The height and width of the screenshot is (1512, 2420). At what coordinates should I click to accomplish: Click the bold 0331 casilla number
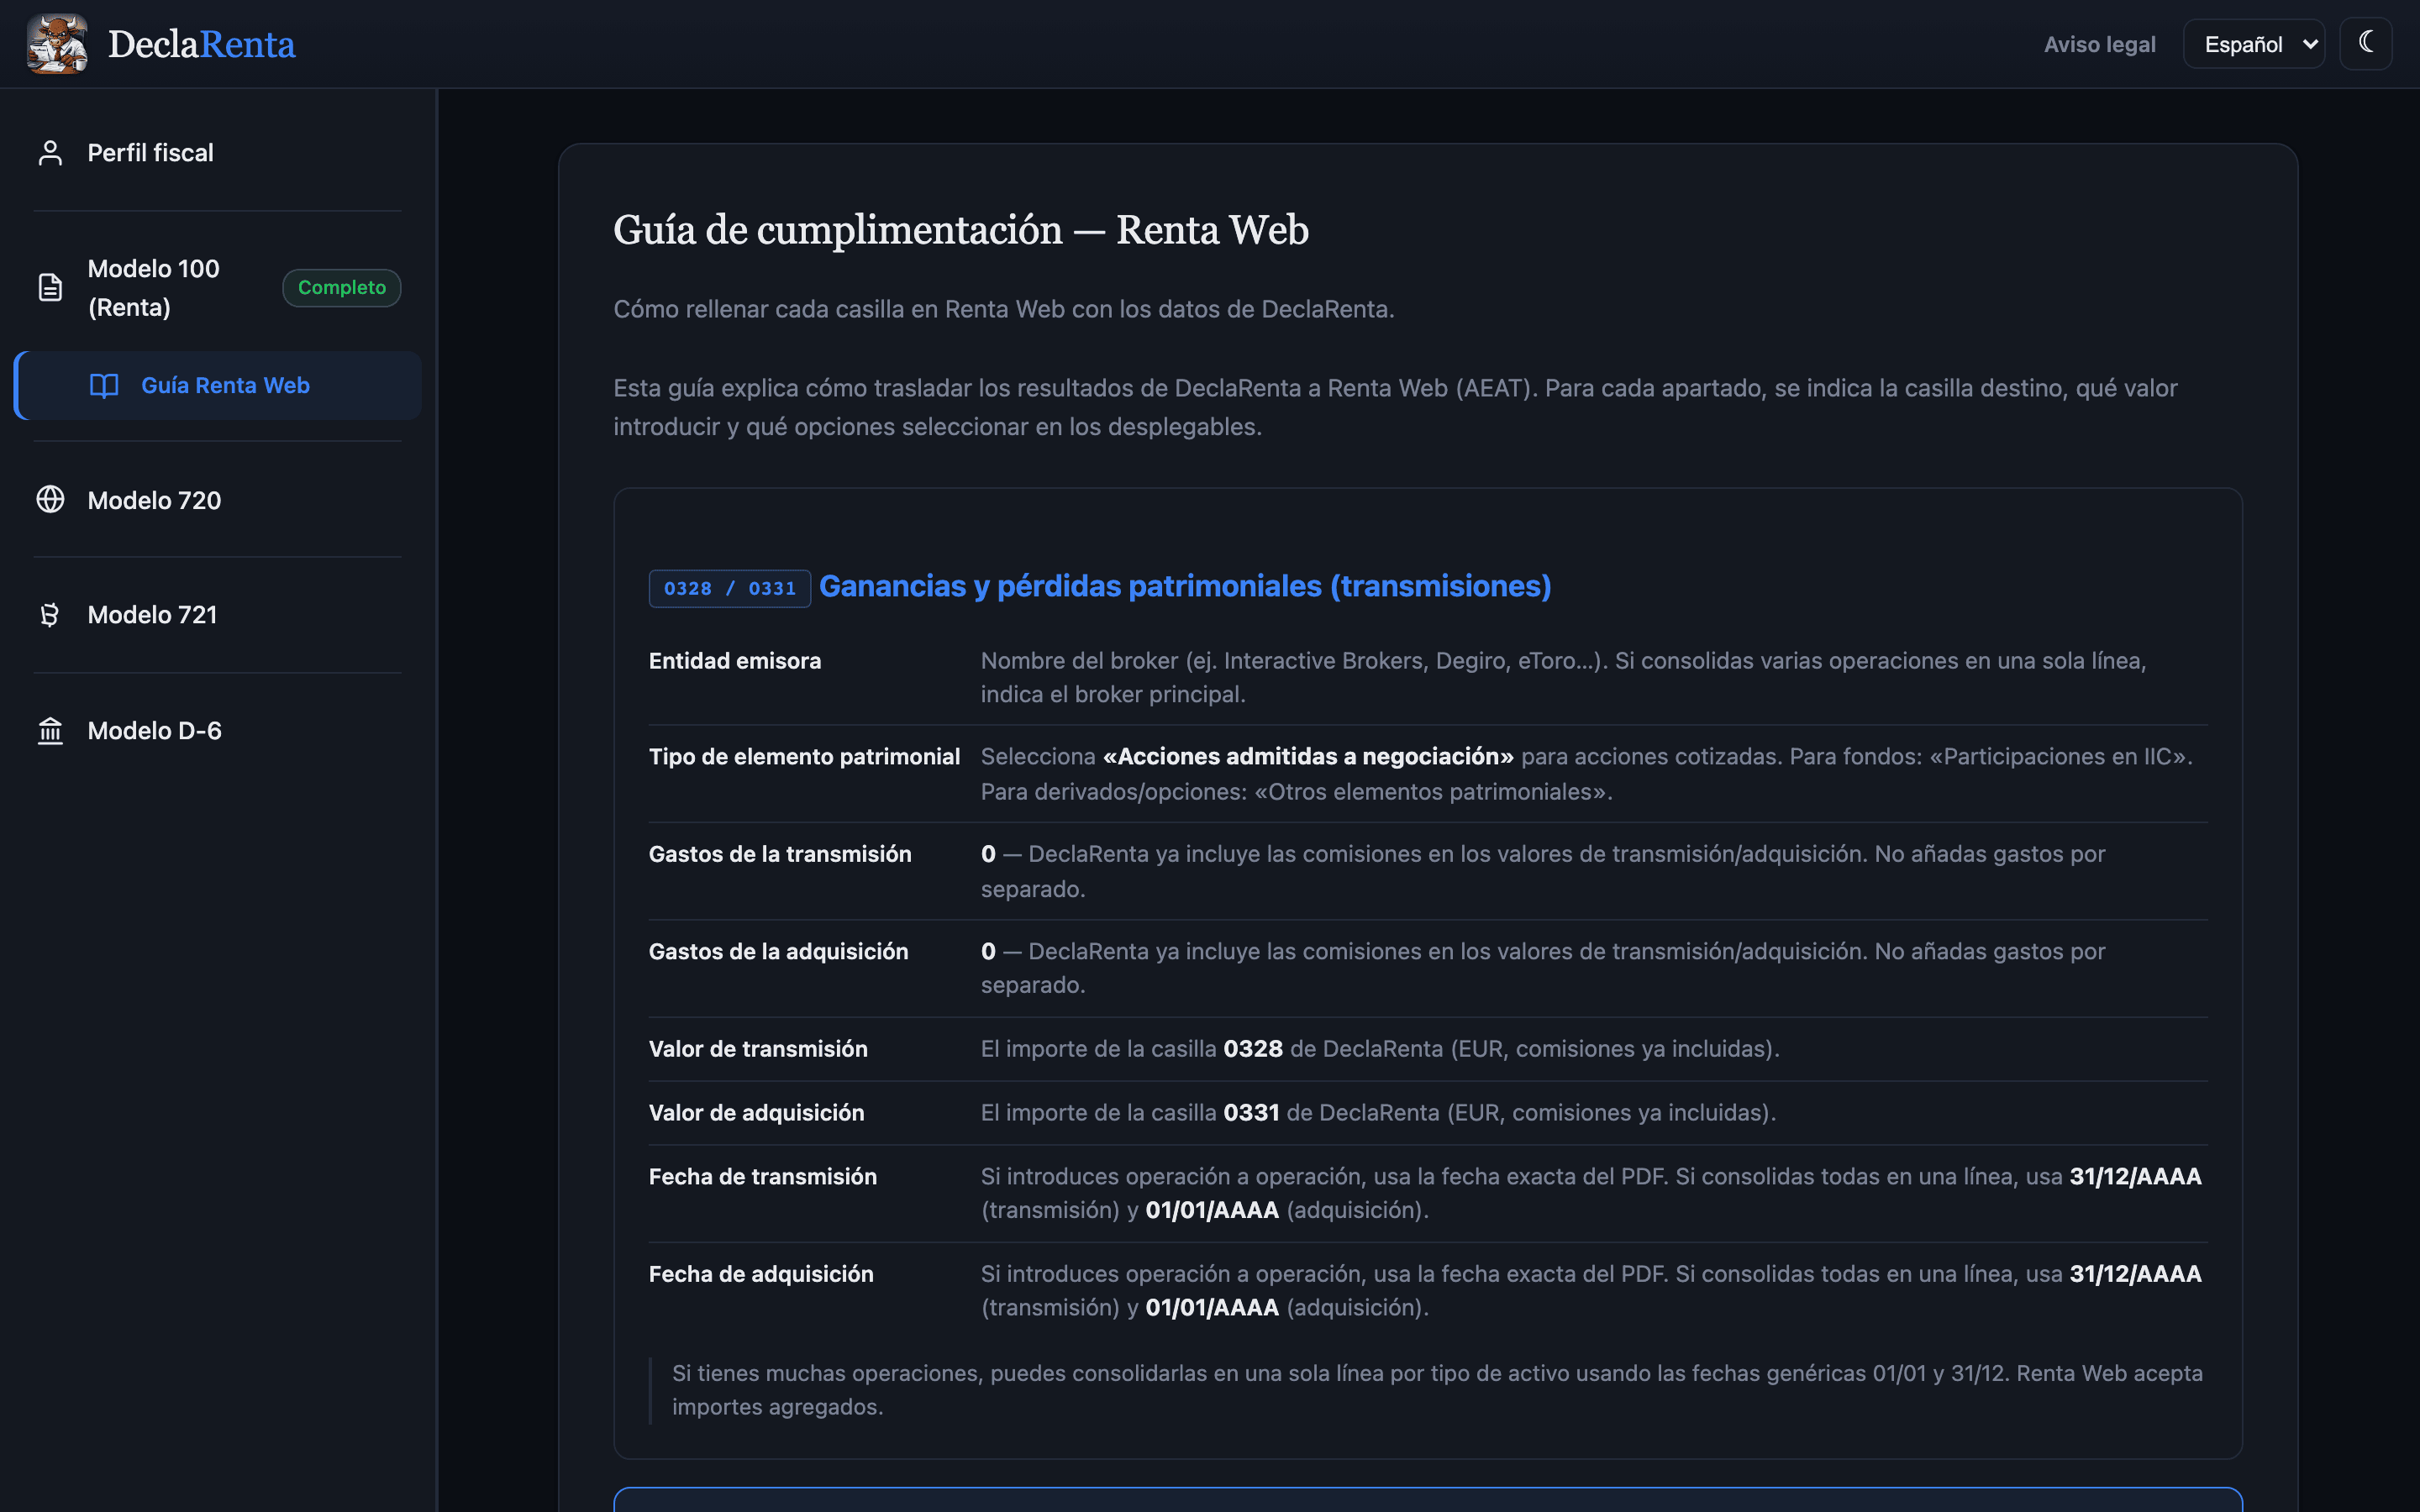[1251, 1113]
